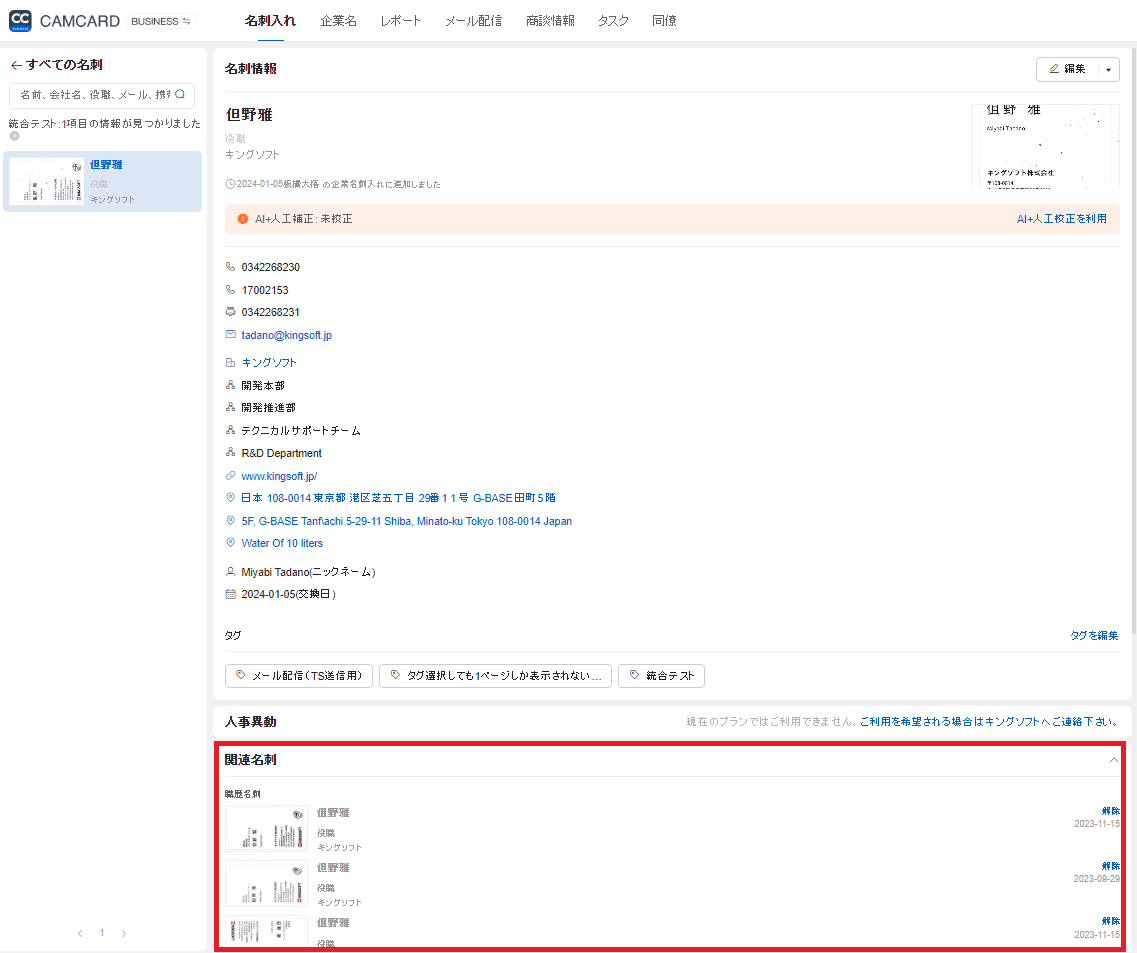Click the タグを編集 link
Screen dimensions: 1137x953
(x=1094, y=635)
